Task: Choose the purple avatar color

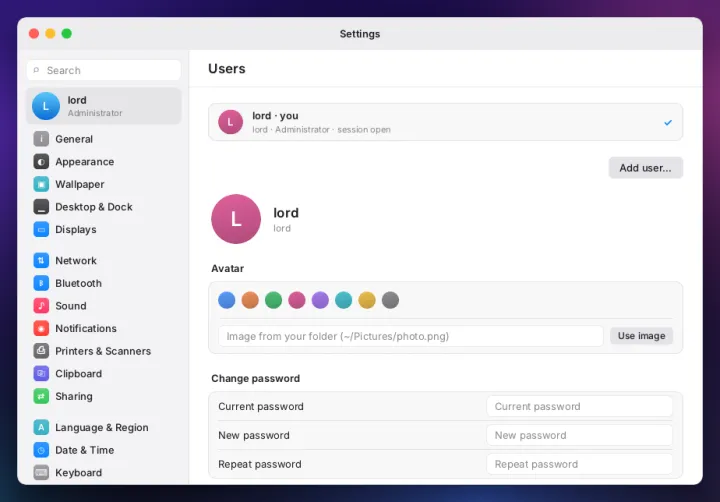Action: point(320,300)
